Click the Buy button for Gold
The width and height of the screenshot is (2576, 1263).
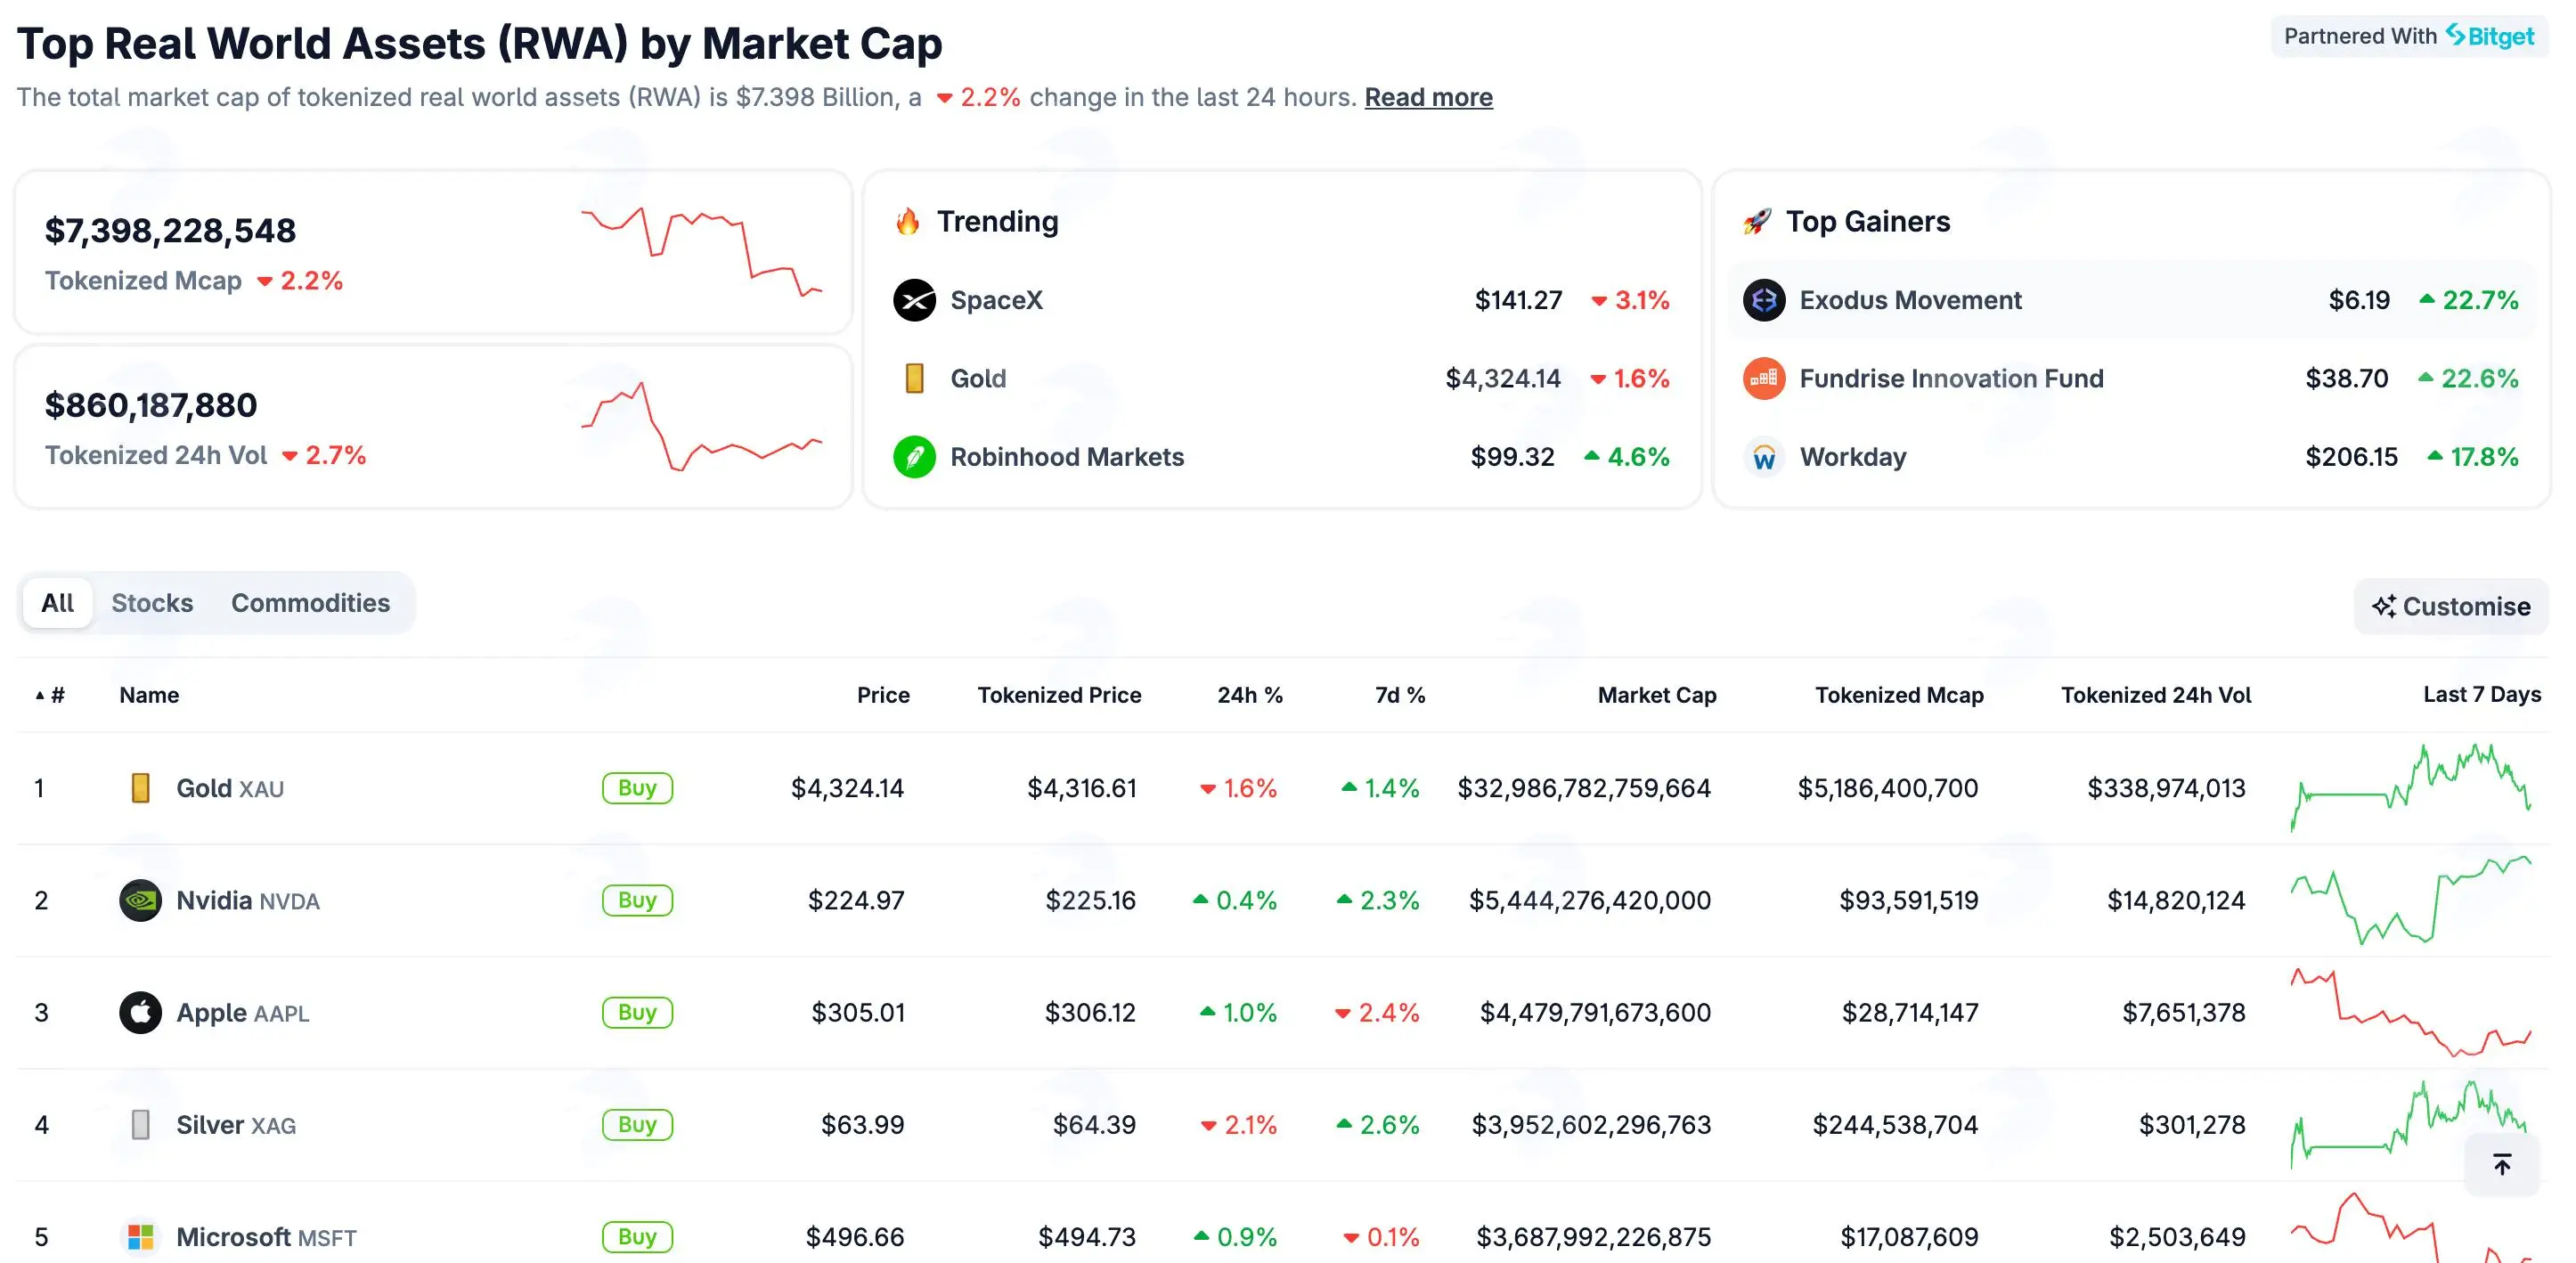coord(637,788)
